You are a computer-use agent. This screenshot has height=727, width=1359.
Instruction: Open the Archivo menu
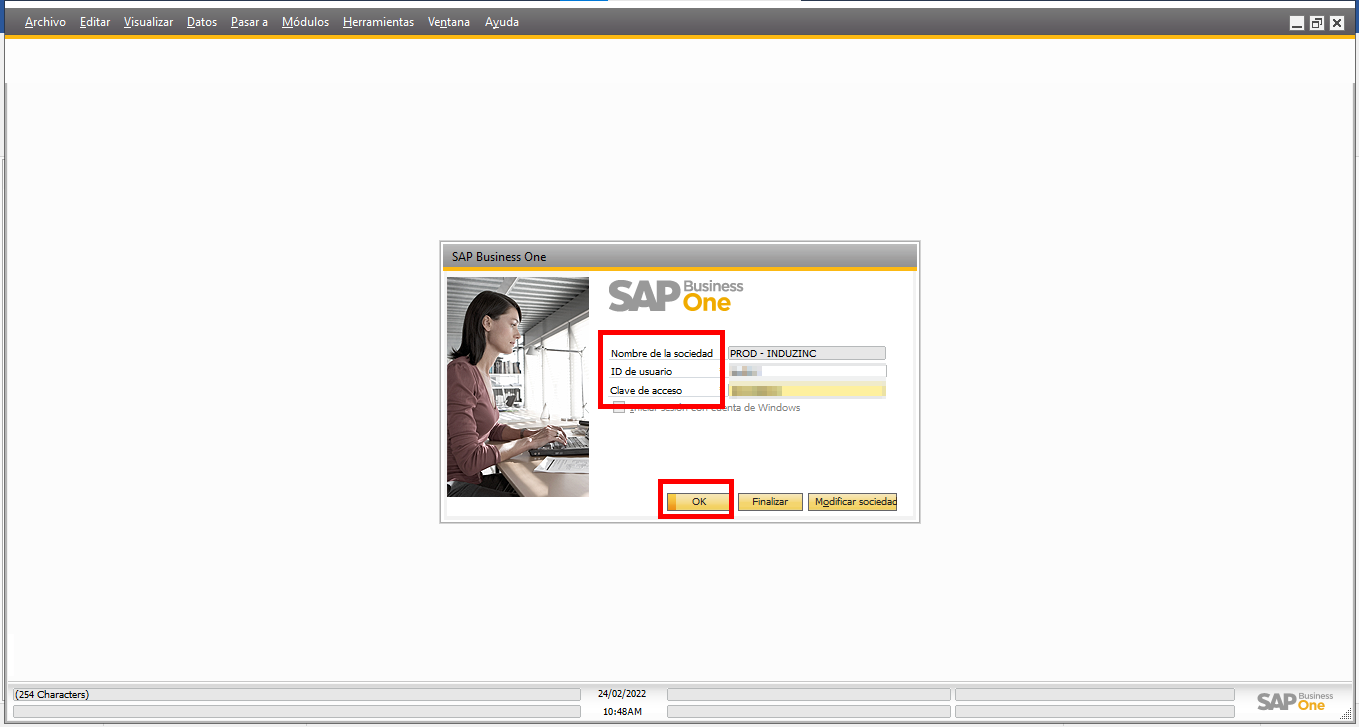pyautogui.click(x=45, y=22)
